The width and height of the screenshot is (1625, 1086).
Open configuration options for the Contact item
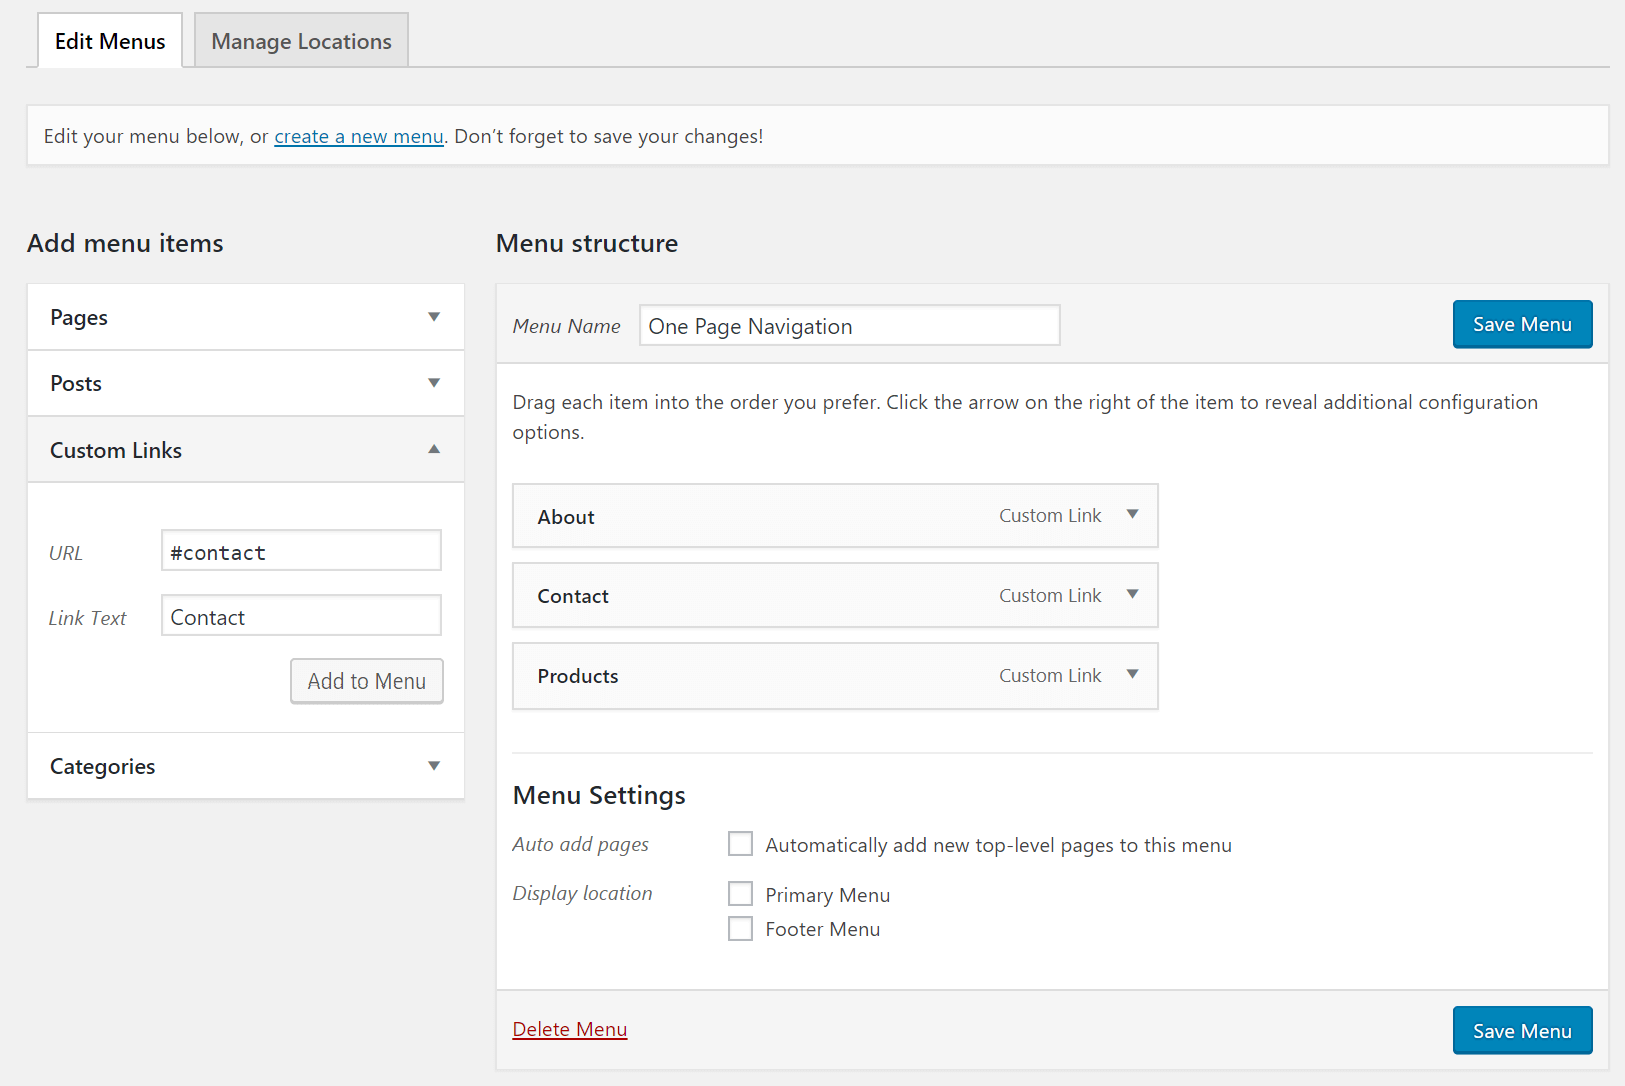coord(1132,595)
